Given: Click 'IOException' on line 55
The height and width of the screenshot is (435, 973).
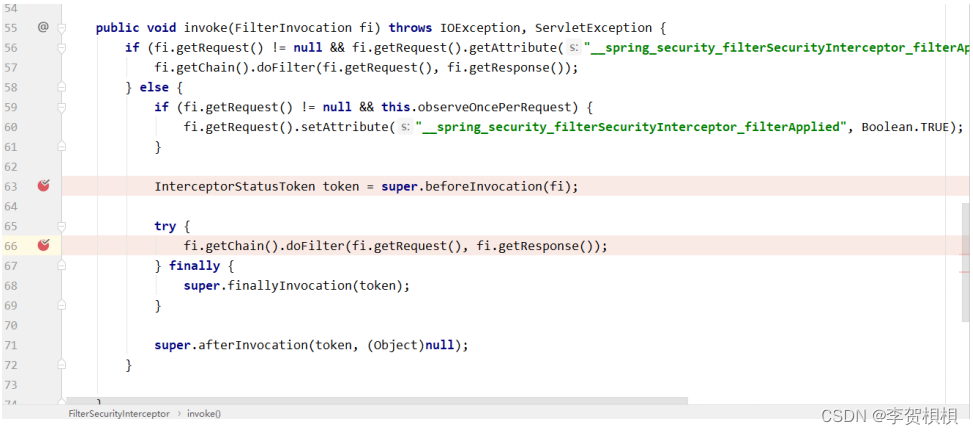Looking at the screenshot, I should (480, 28).
